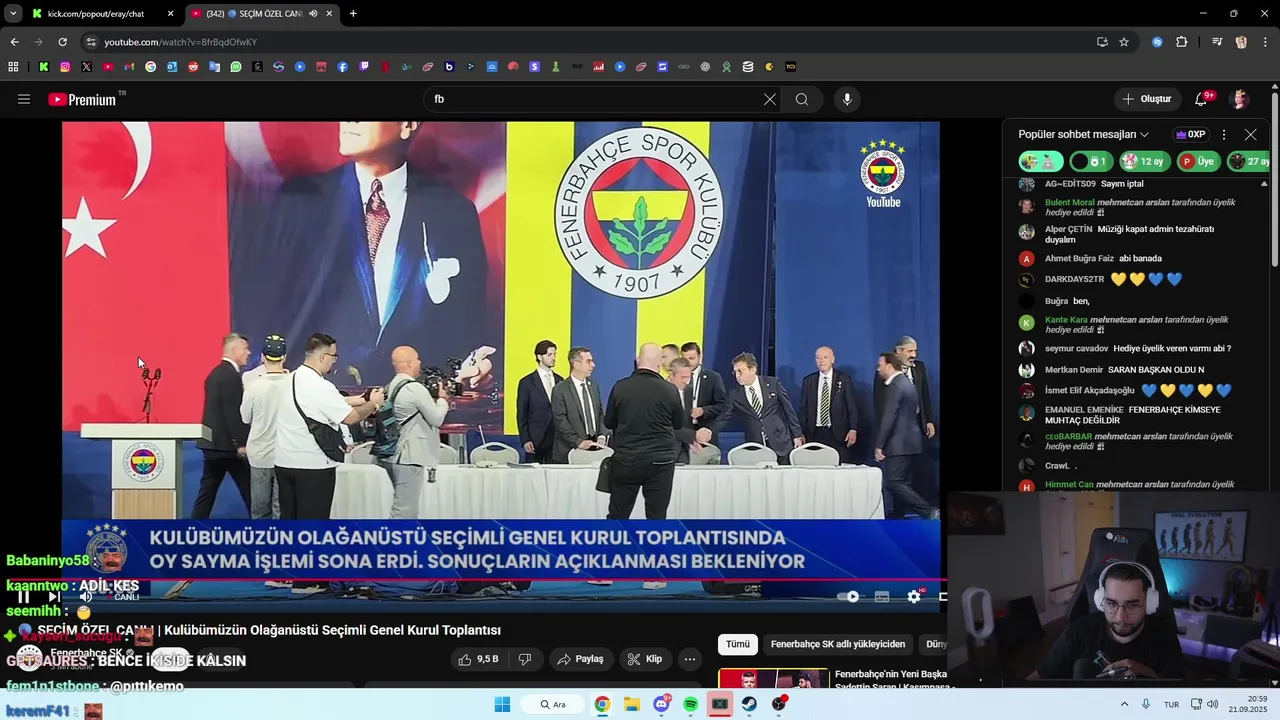Open the Kick bookmark
1280x720 pixels.
point(44,67)
